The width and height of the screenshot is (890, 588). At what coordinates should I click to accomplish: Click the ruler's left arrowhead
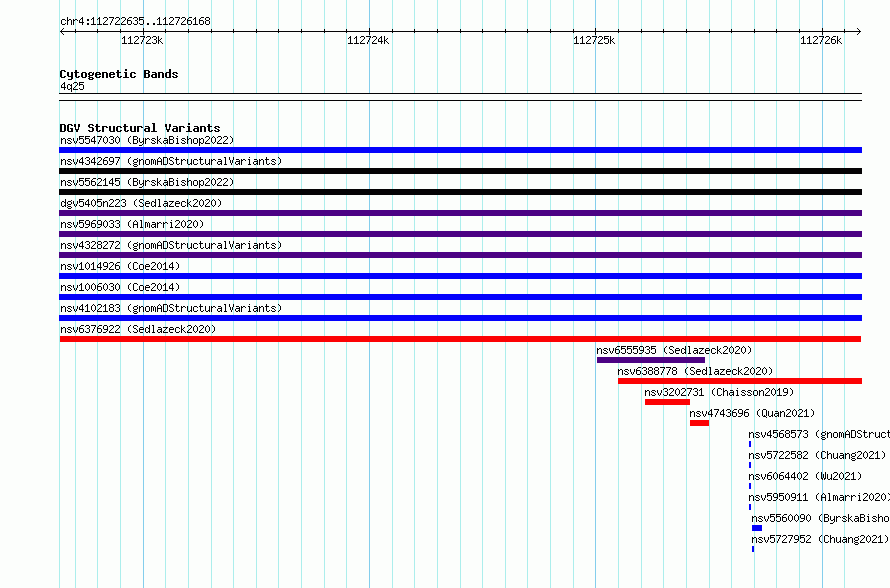click(62, 32)
